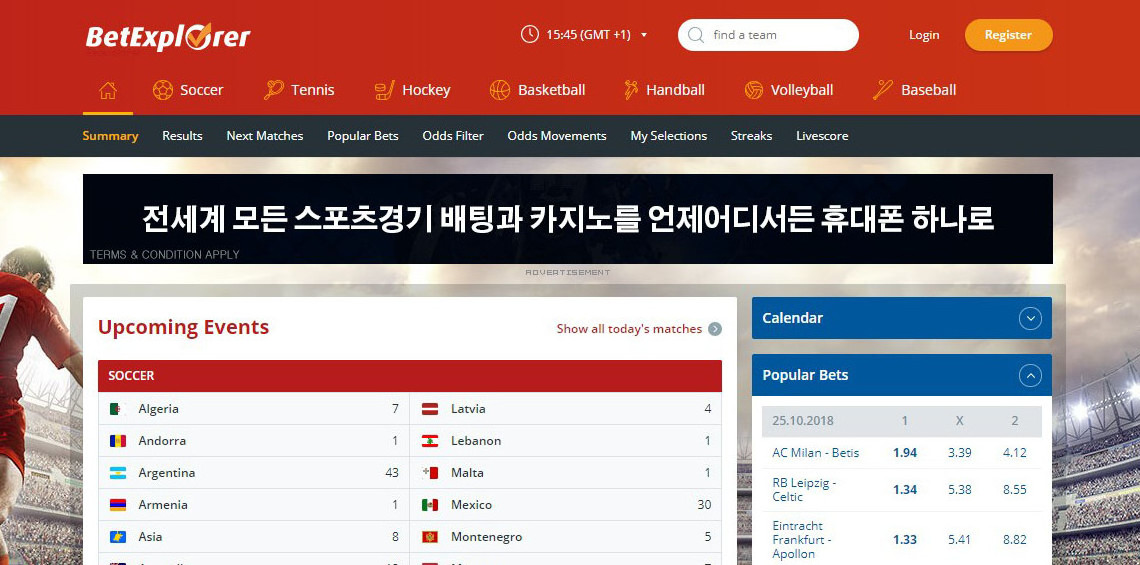The height and width of the screenshot is (565, 1140).
Task: Open the RB Leipzig - Celtic match
Action: (804, 489)
